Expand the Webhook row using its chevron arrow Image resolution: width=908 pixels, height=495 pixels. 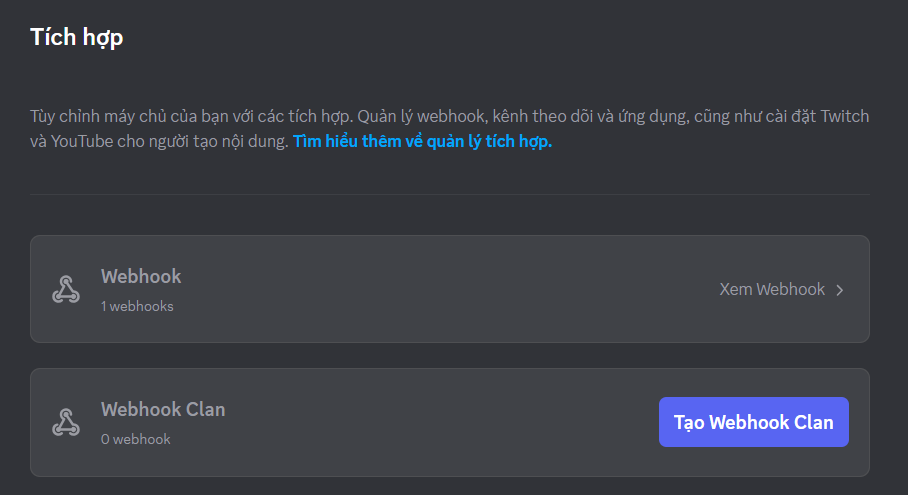pos(840,290)
